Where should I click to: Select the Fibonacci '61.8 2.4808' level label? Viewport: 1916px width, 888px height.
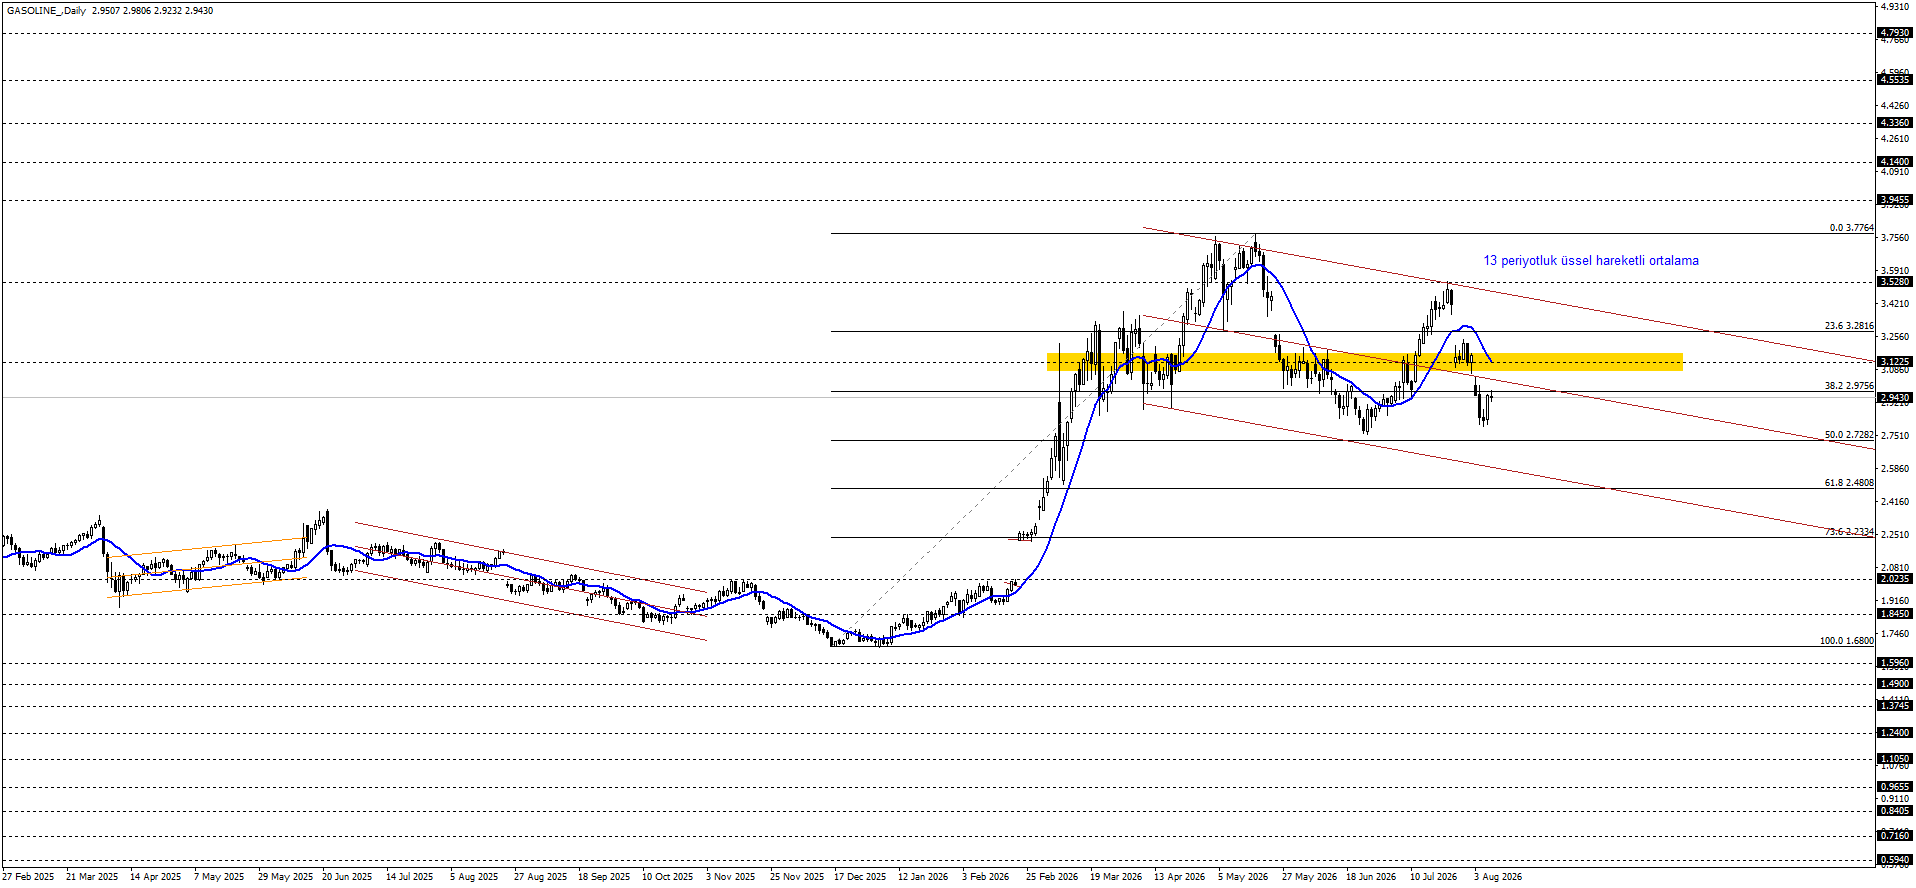pos(1849,483)
